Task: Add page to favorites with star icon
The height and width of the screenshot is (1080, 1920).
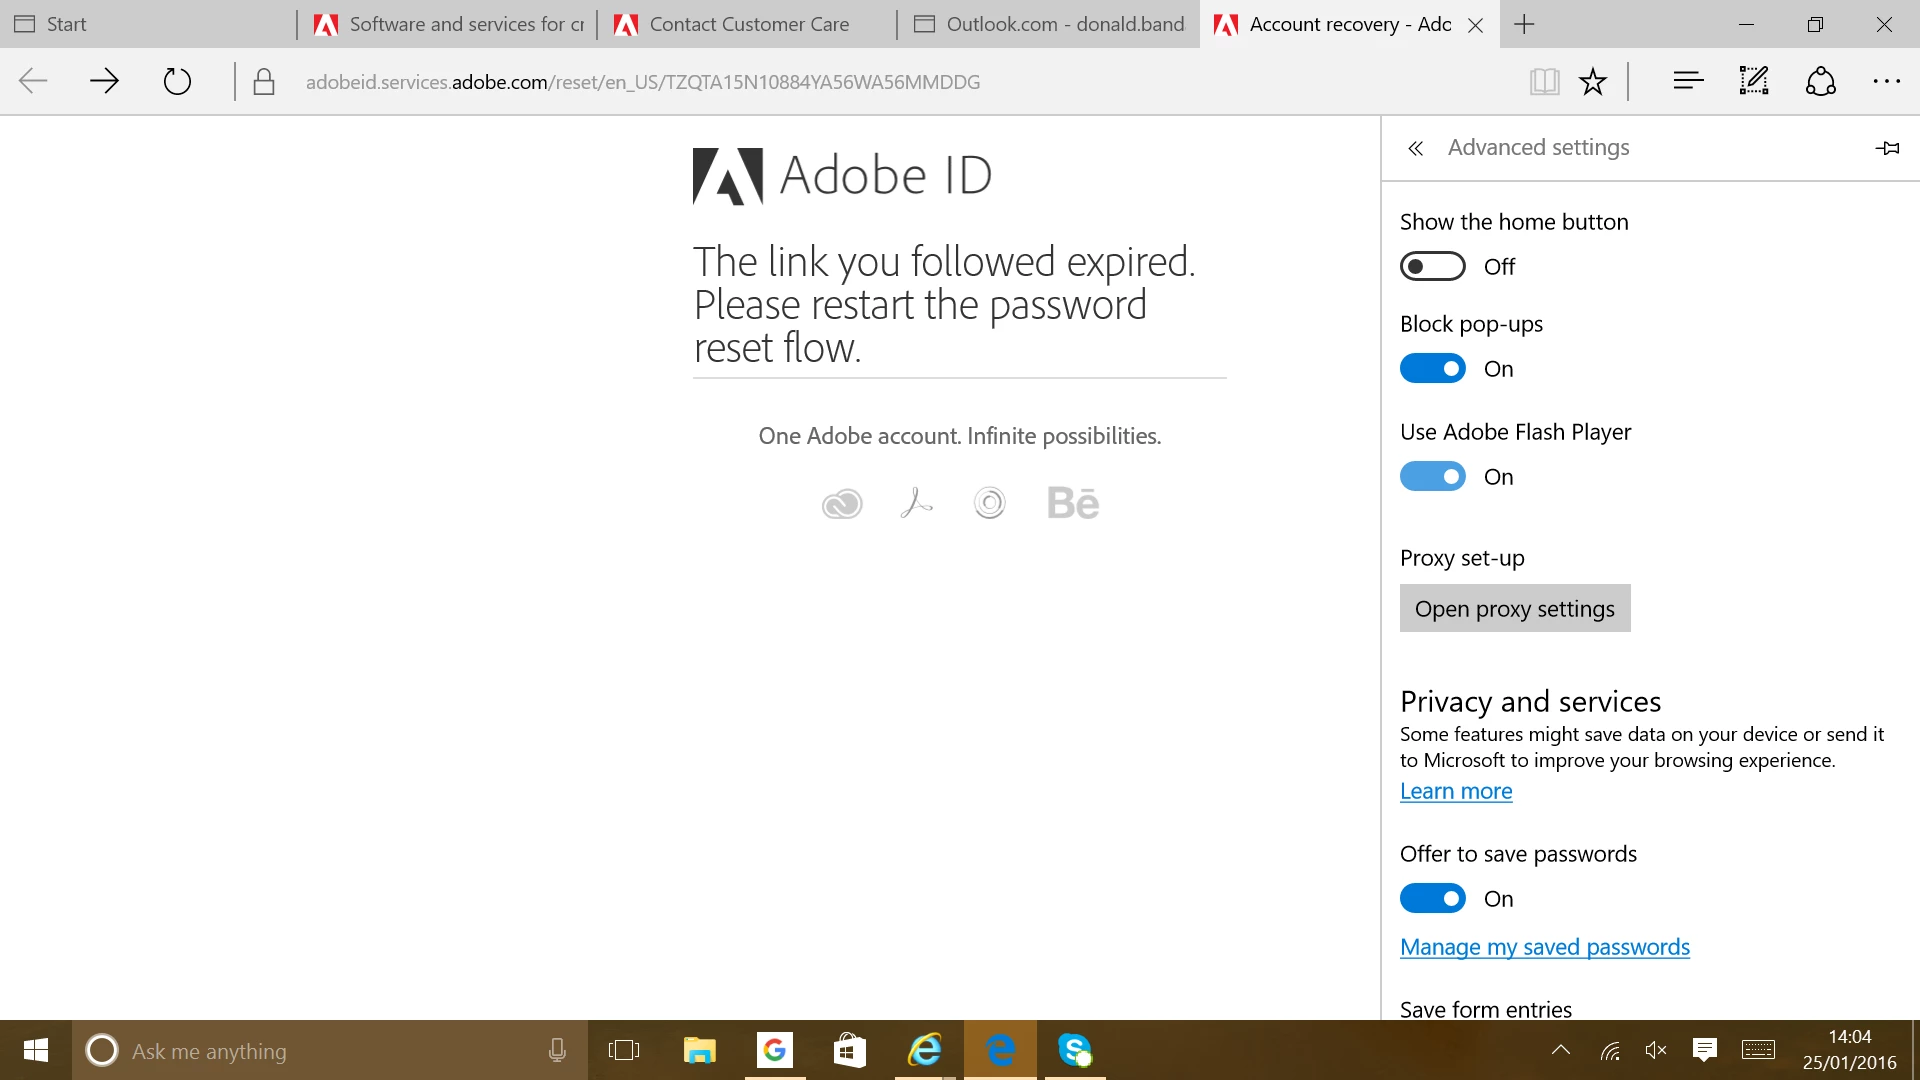Action: pos(1593,82)
